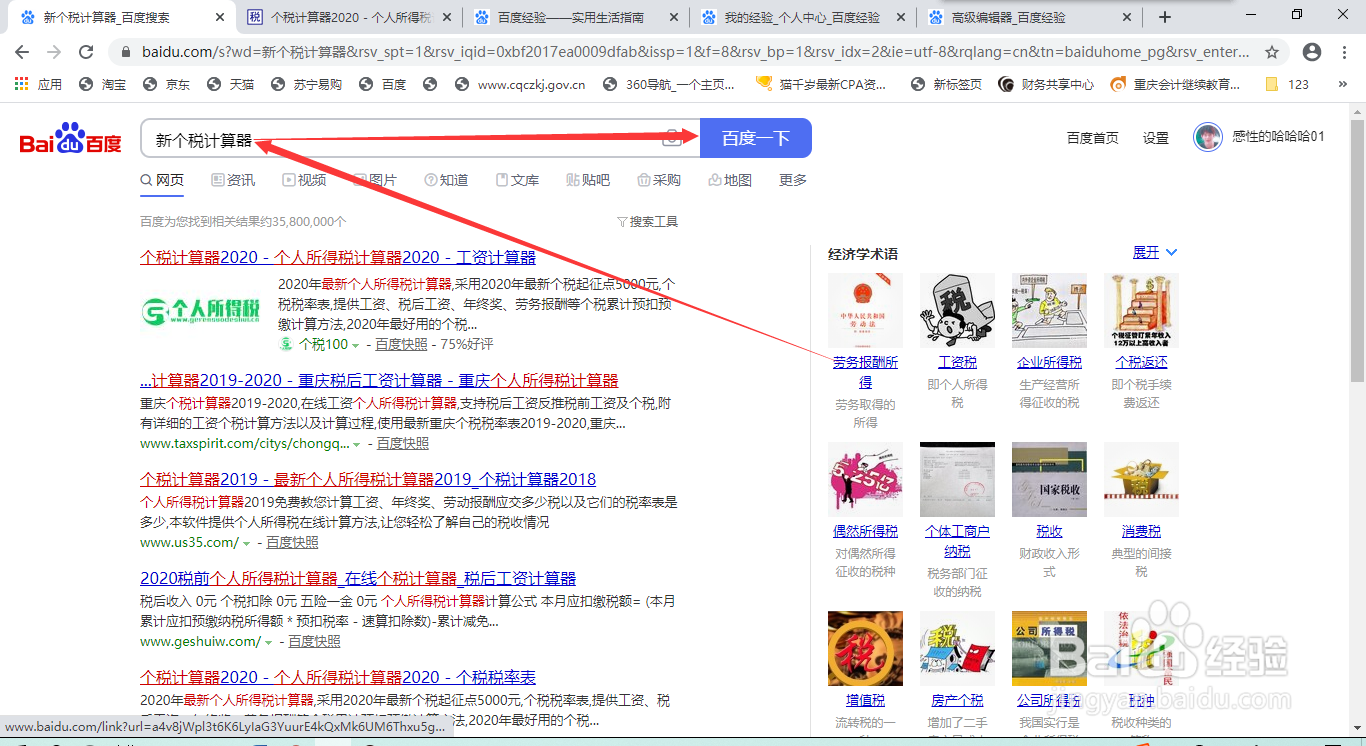Open result 个税计算器2020 - 工资计算器
1366x746 pixels.
(x=338, y=257)
